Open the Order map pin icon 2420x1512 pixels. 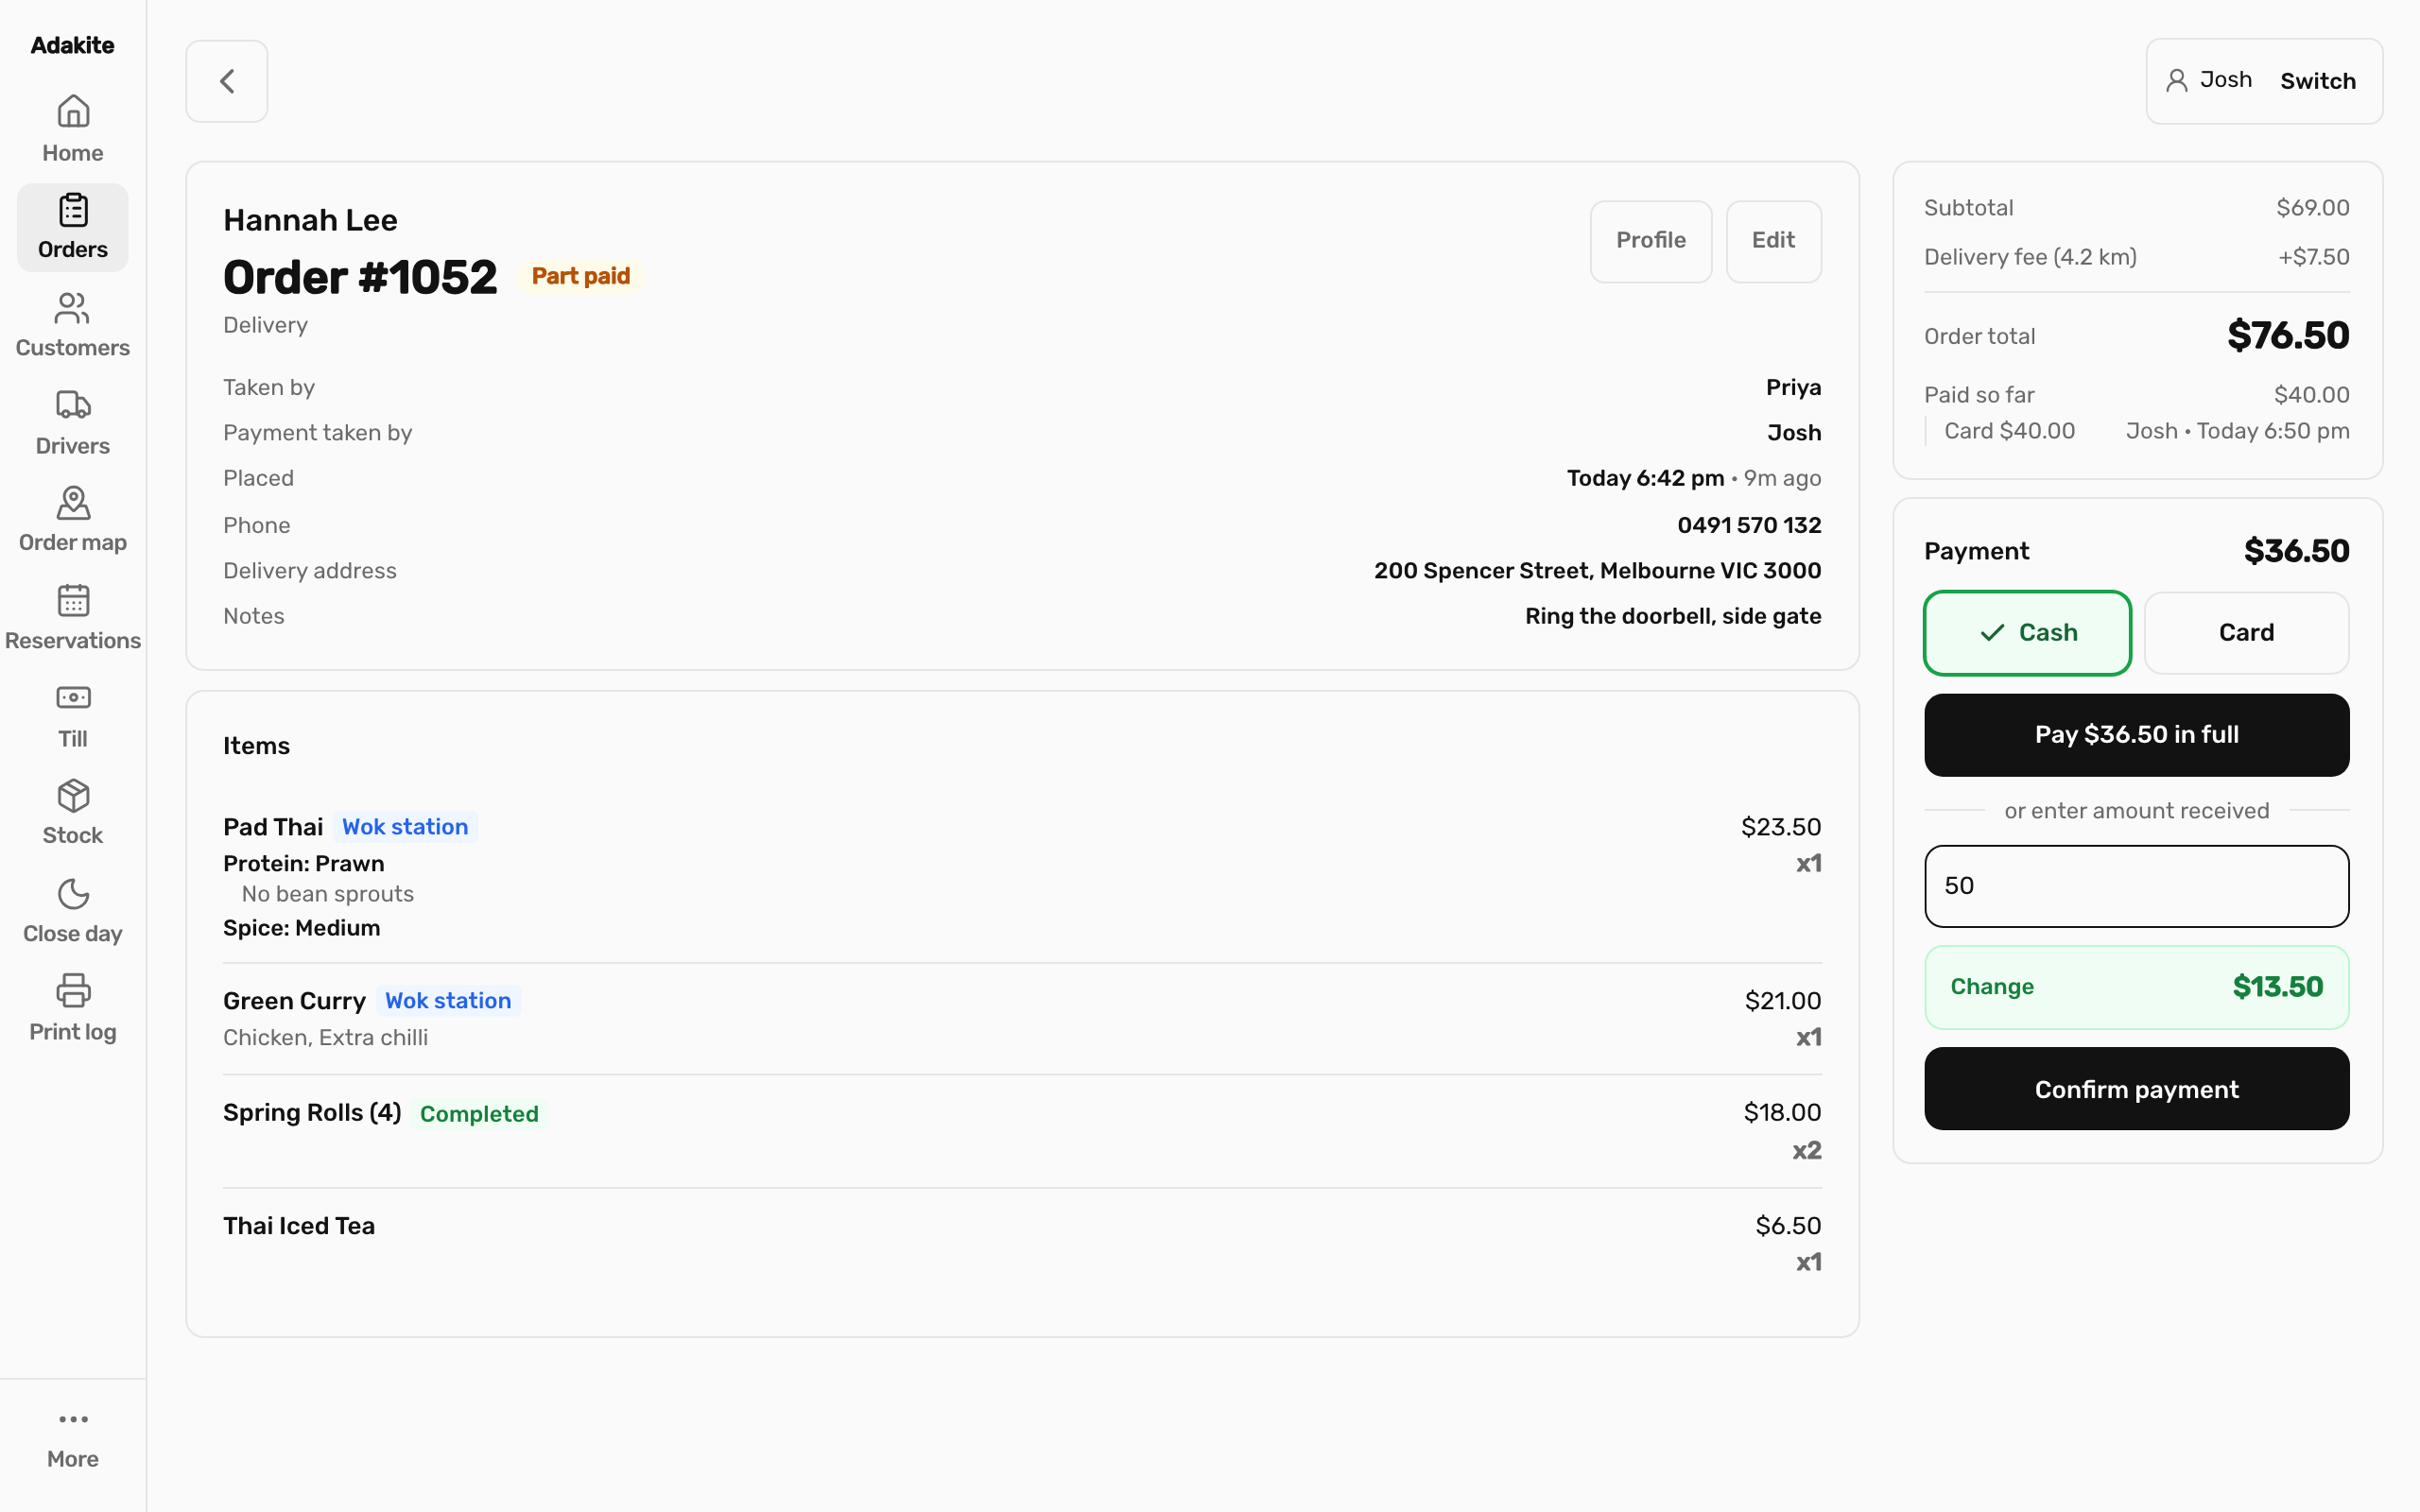pos(73,503)
